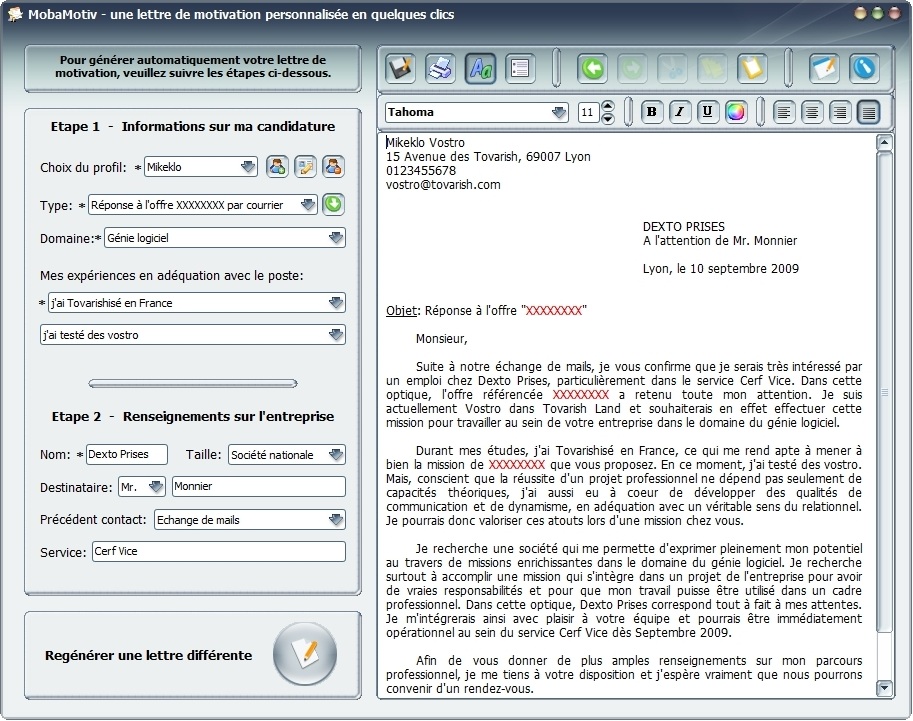Decrease font size with the down stepper
Screen dimensions: 913x721
[608, 118]
